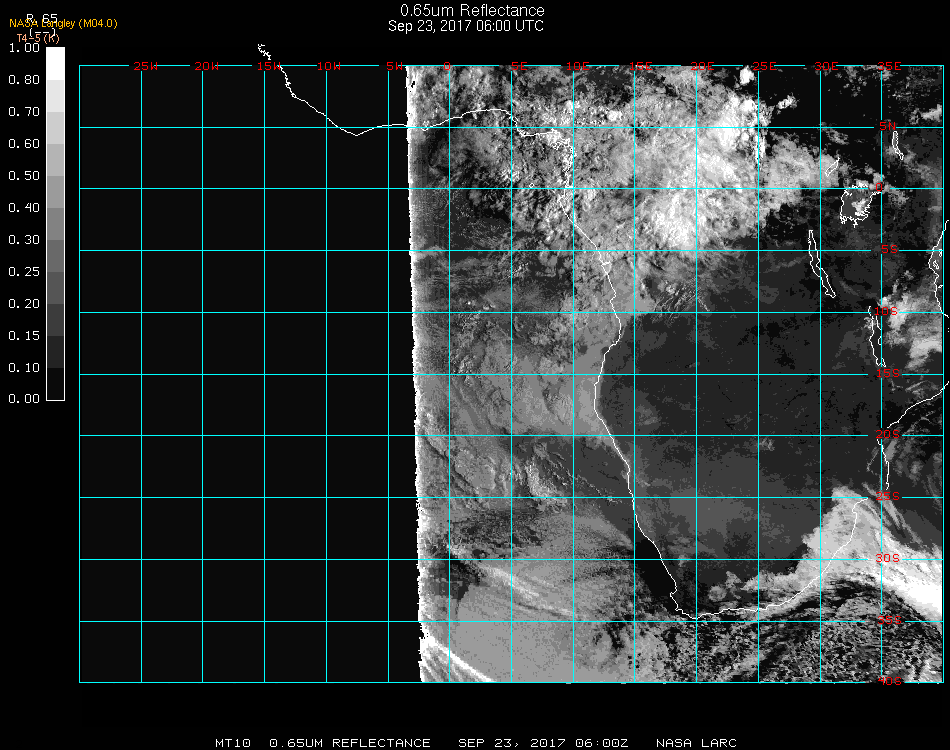Click the 5E longitude label
The width and height of the screenshot is (950, 750).
pos(519,66)
